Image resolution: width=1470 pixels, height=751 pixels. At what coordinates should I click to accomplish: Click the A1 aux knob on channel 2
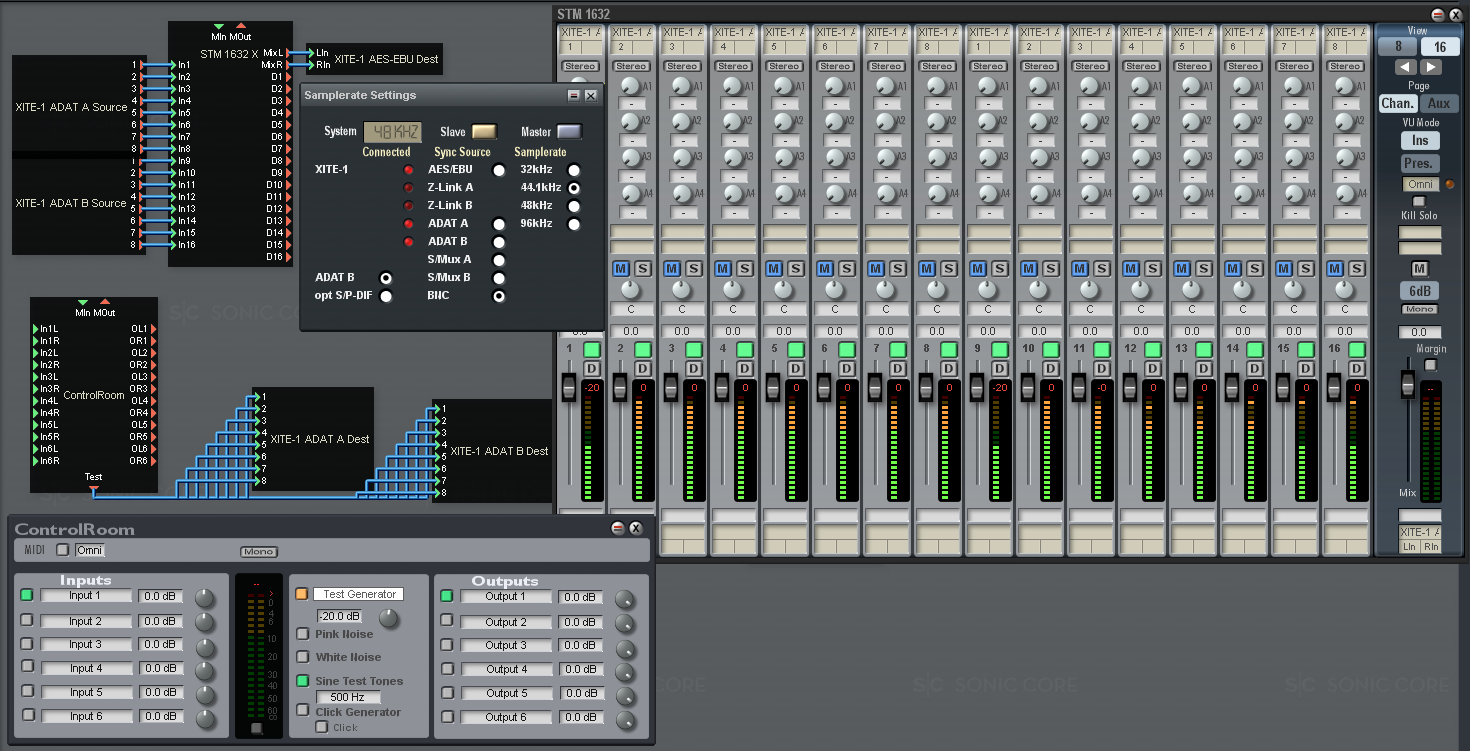(630, 87)
